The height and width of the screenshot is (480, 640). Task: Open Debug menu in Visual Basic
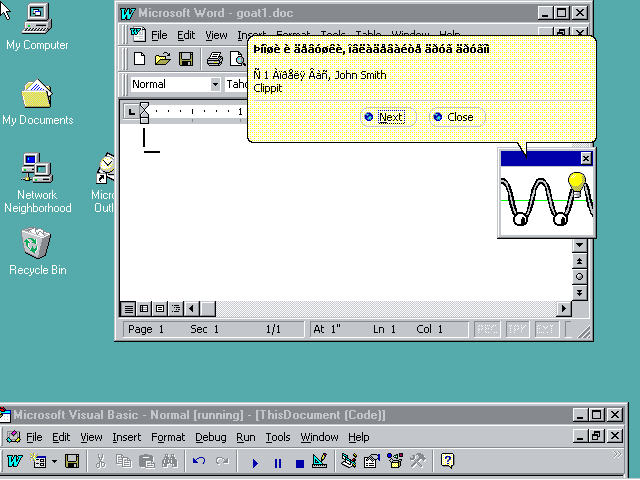click(x=211, y=438)
